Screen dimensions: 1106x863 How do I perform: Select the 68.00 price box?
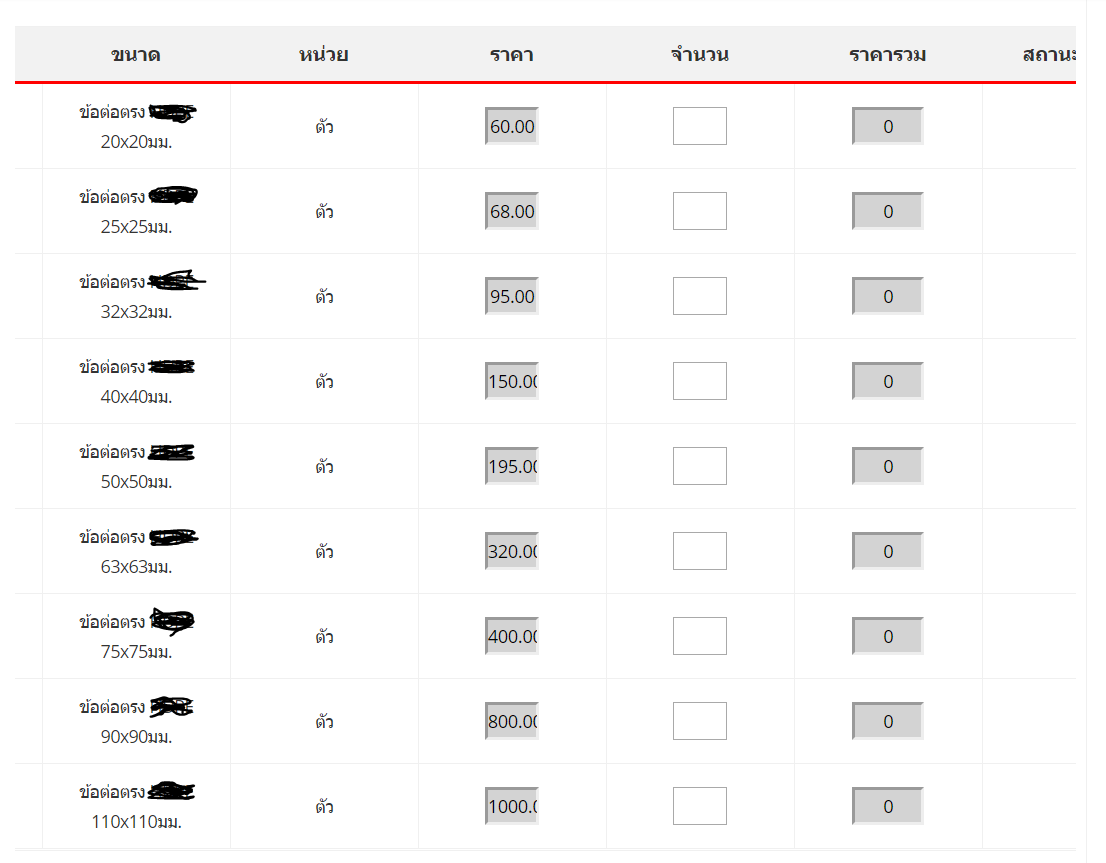point(511,211)
